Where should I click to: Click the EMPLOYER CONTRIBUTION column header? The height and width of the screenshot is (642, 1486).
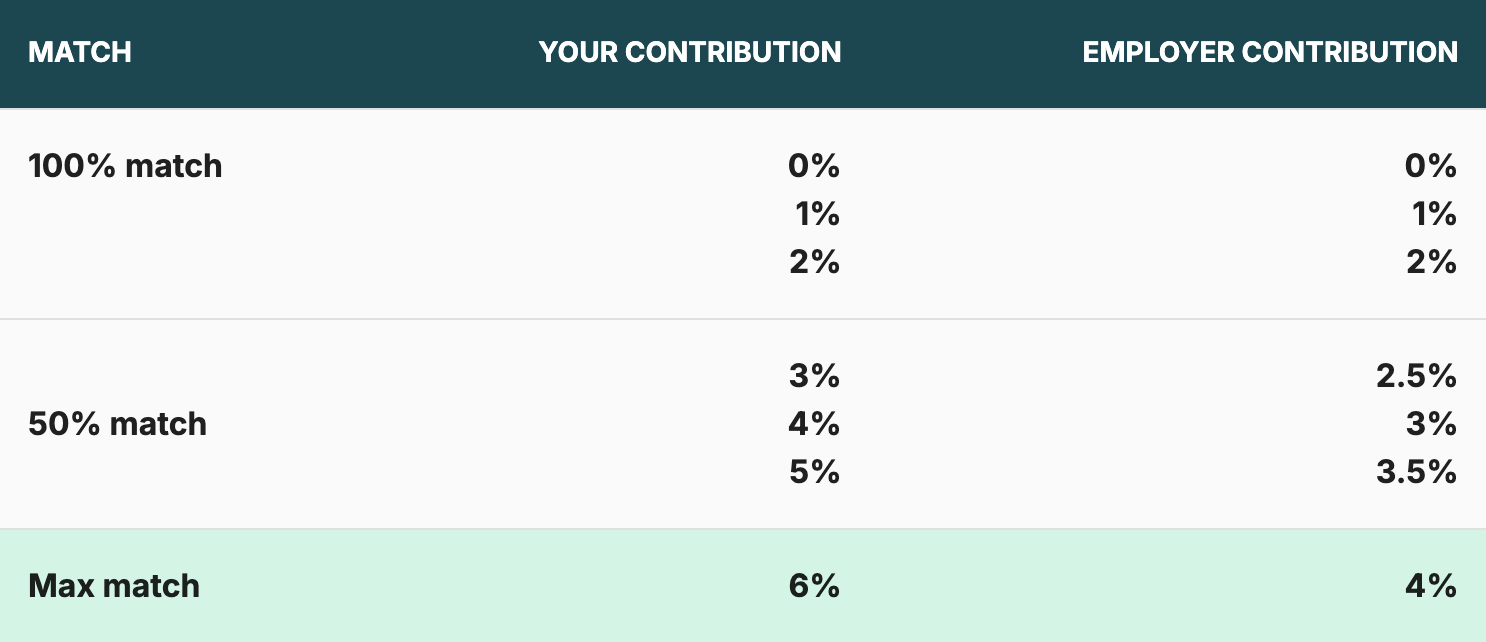coord(1270,52)
